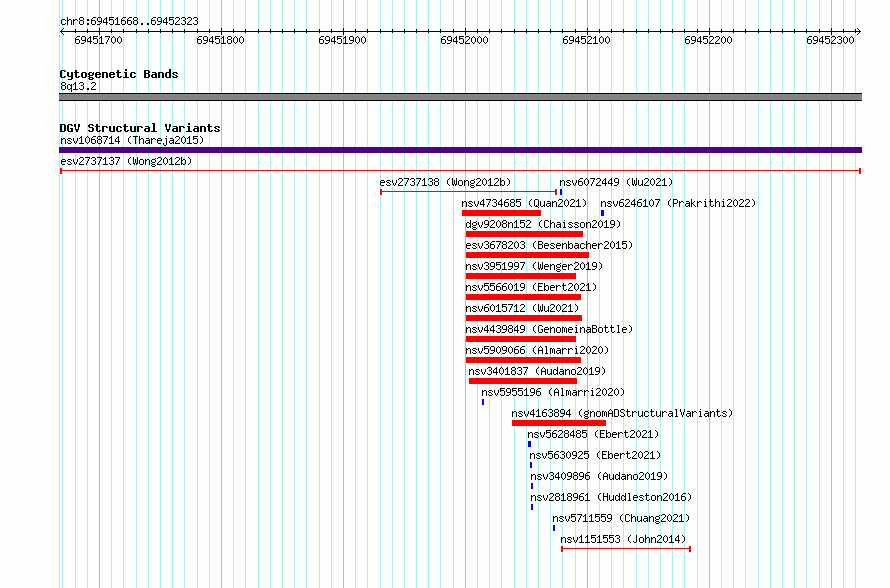Click the red bar under nsv5566019
This screenshot has width=890, height=588.
[523, 297]
